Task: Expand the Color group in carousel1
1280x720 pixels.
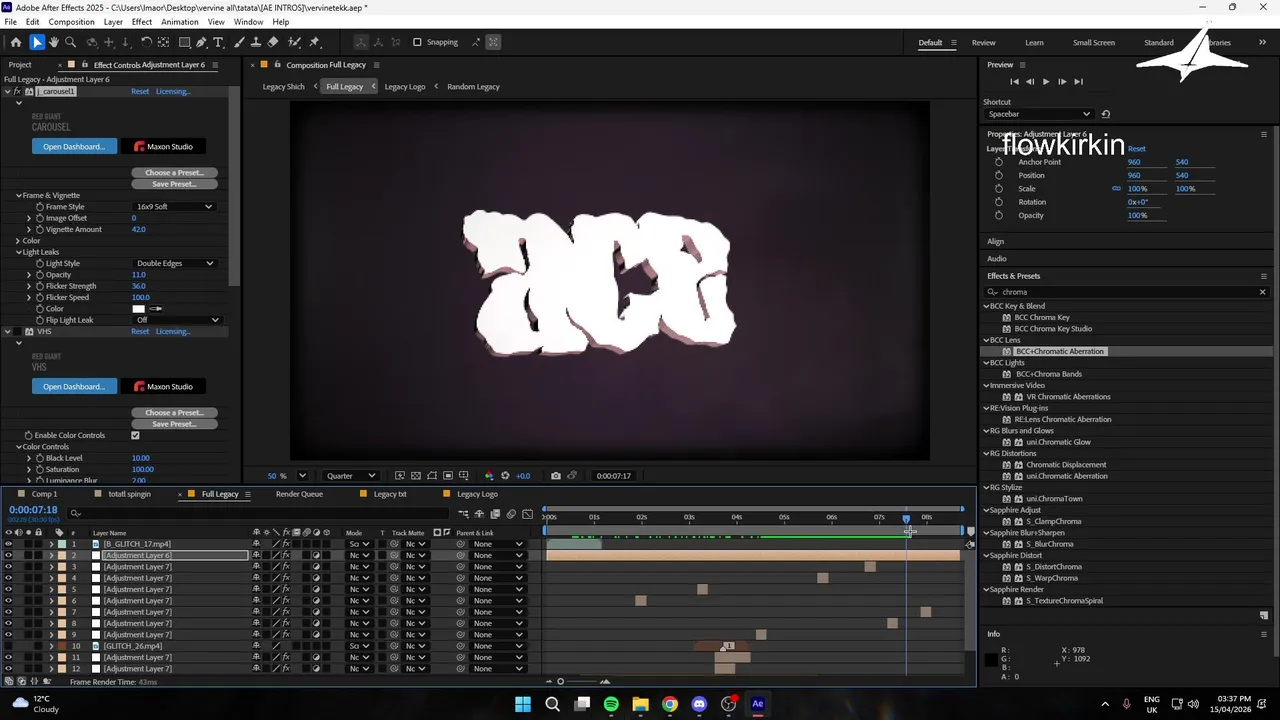Action: pos(18,241)
